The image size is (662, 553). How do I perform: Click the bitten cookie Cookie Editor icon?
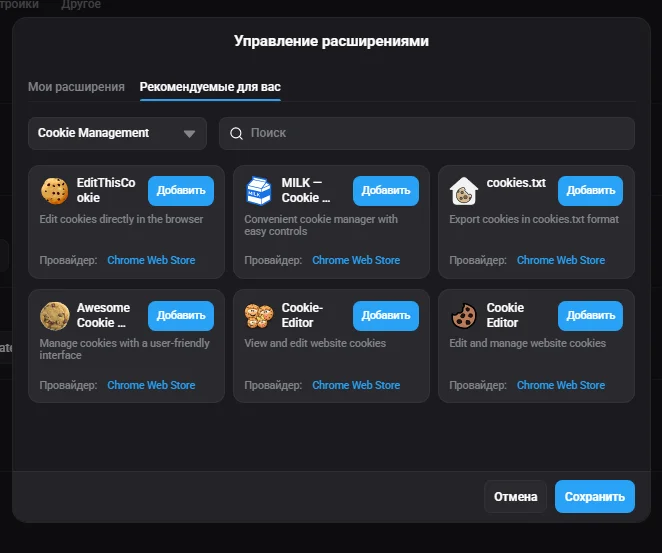(464, 316)
